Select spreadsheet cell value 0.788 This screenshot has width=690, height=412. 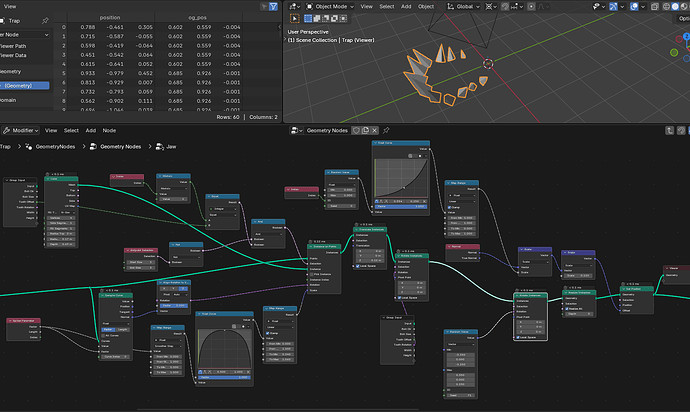(x=88, y=27)
